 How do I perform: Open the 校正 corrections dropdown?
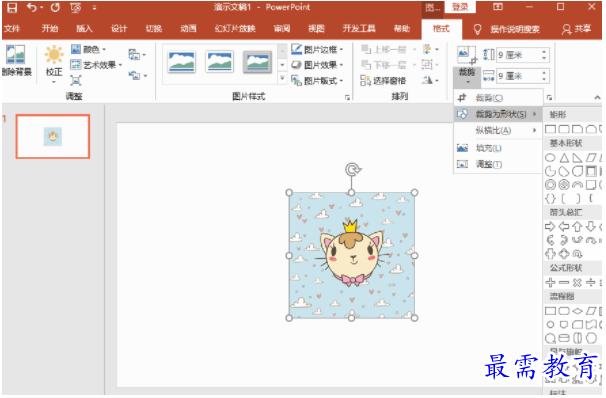pyautogui.click(x=54, y=64)
